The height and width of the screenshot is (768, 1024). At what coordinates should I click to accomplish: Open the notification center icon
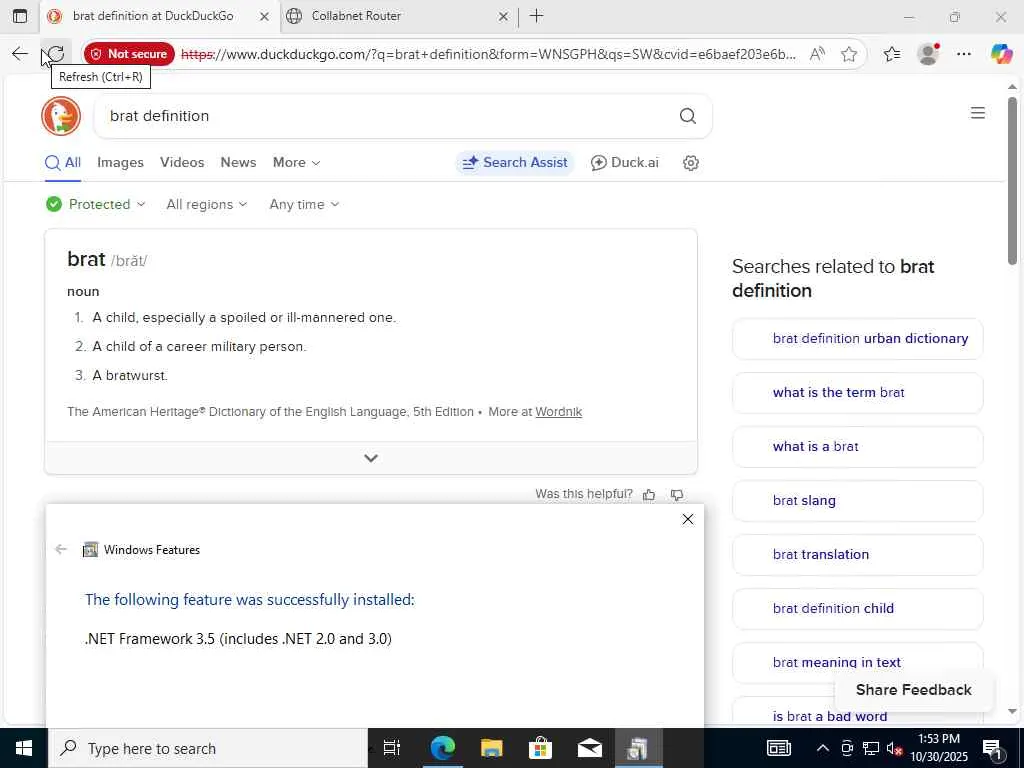tap(992, 748)
